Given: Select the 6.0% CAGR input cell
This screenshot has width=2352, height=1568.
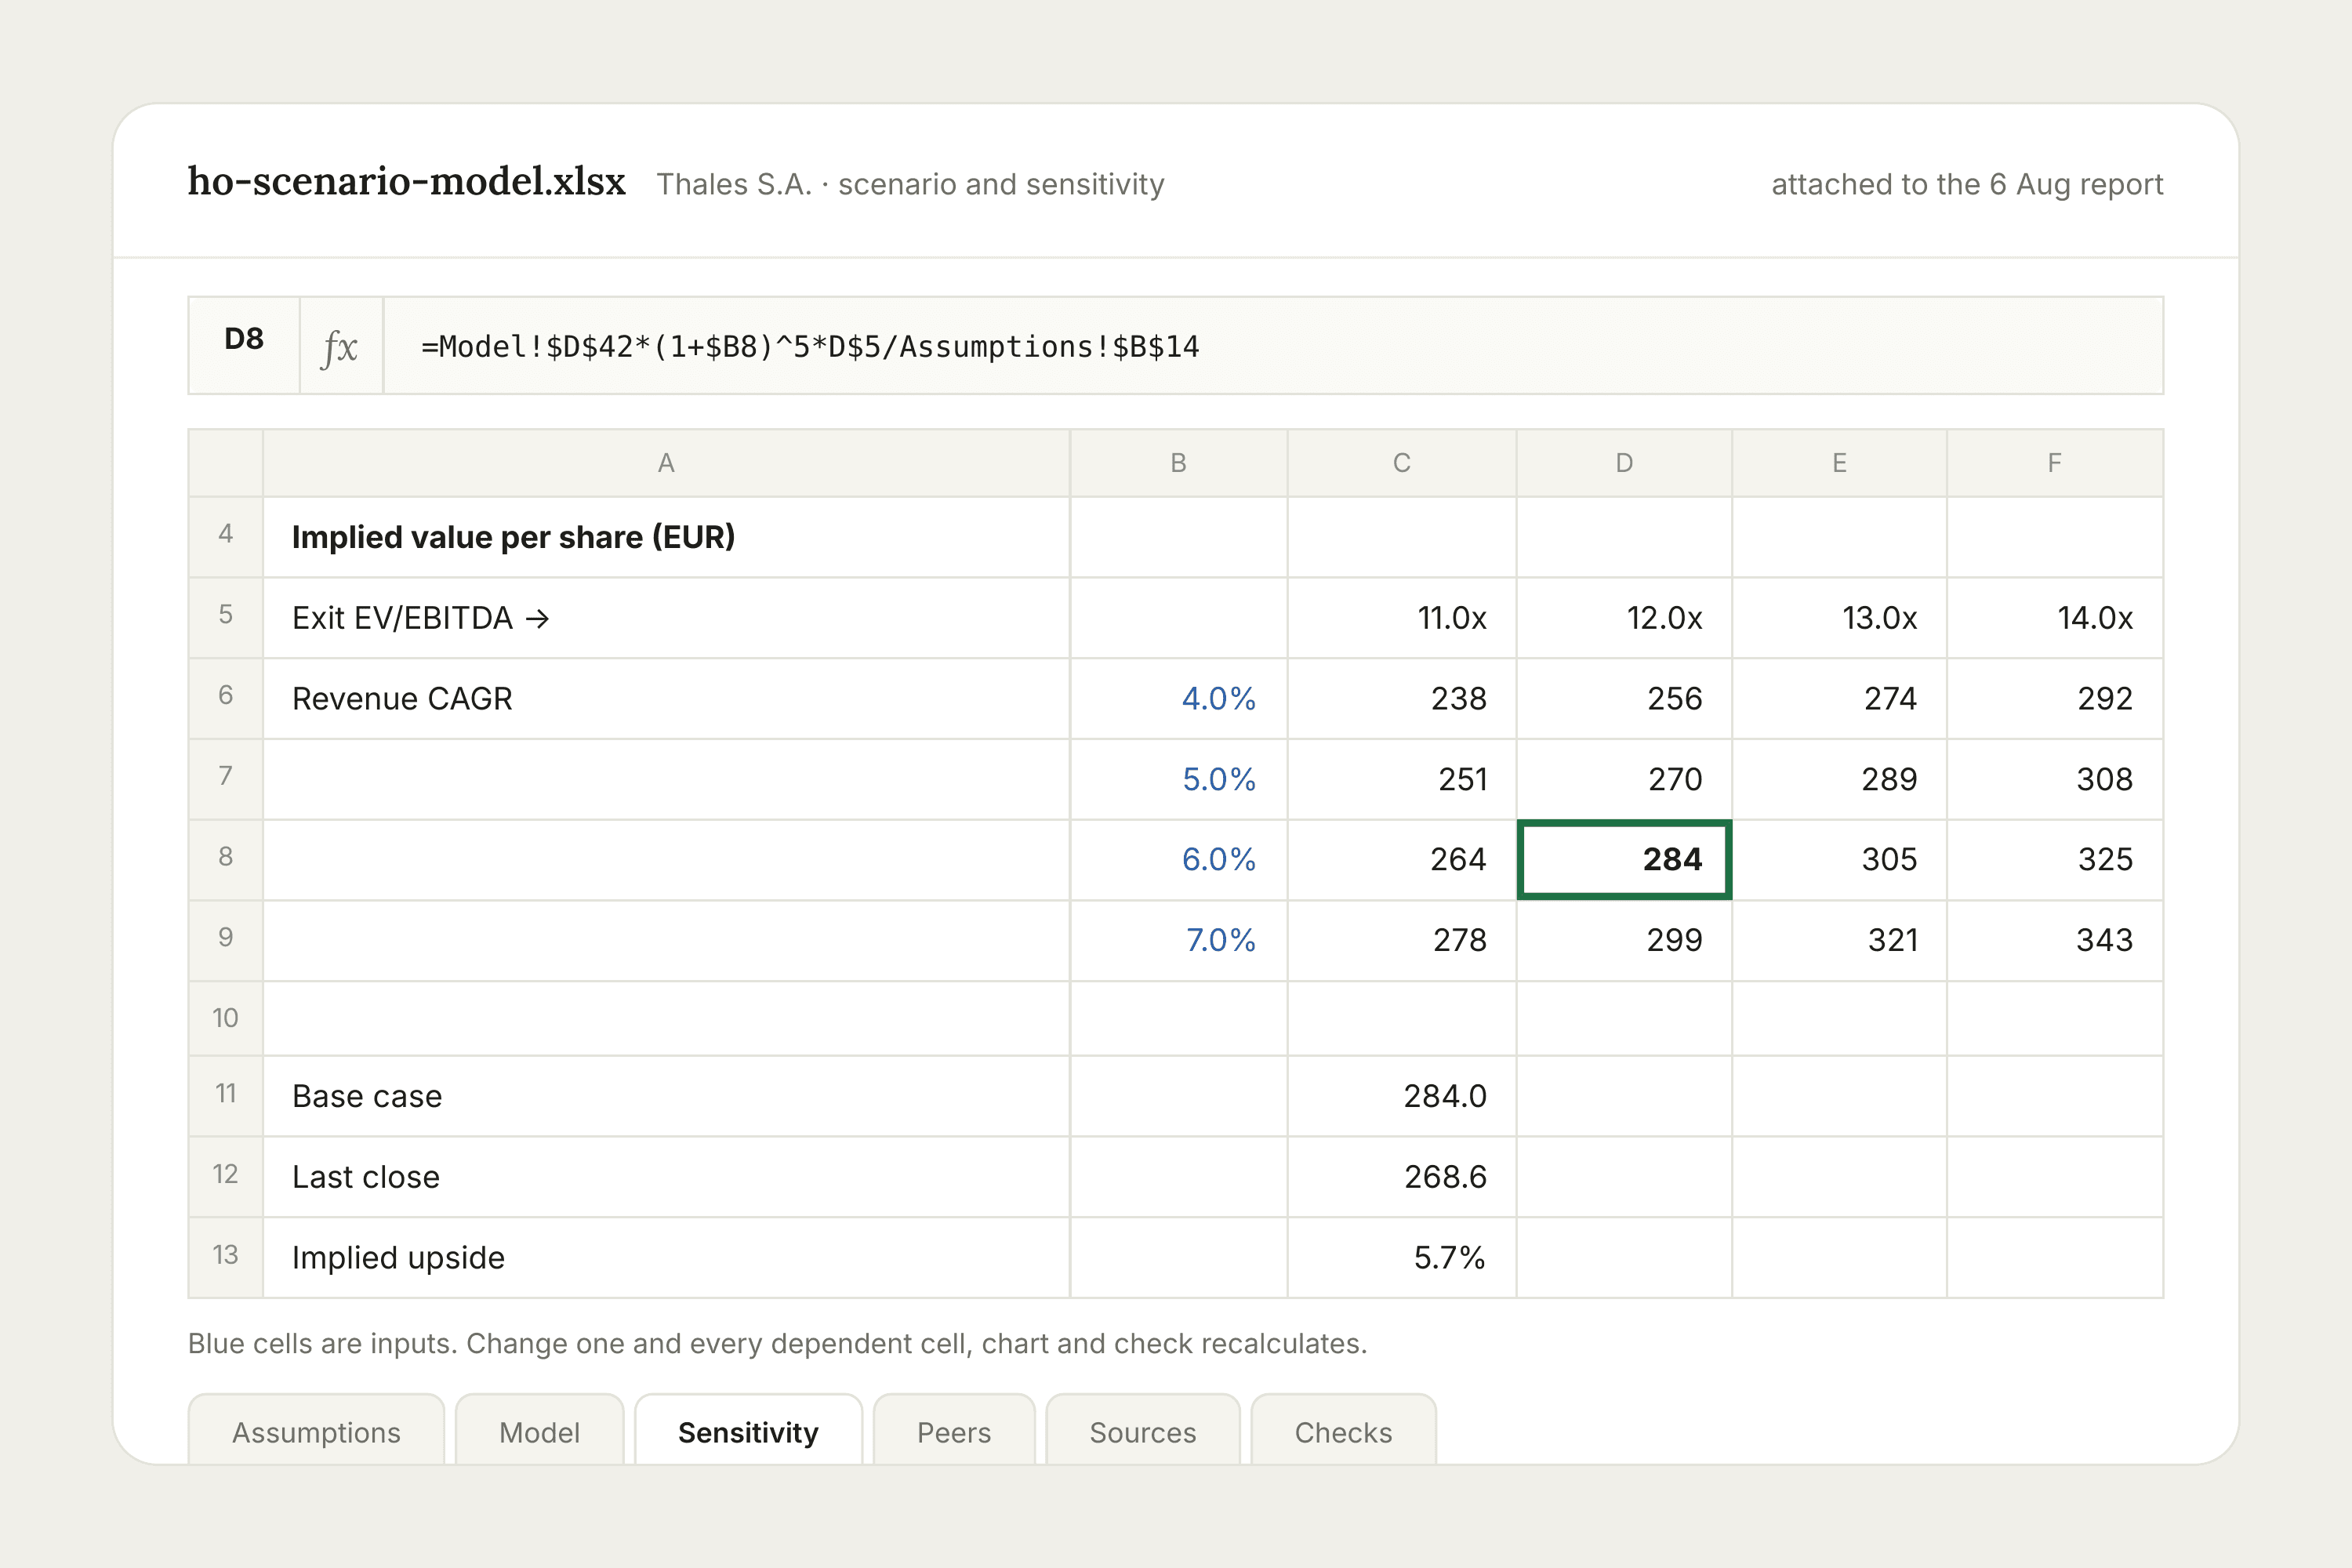Looking at the screenshot, I should [x=1179, y=860].
